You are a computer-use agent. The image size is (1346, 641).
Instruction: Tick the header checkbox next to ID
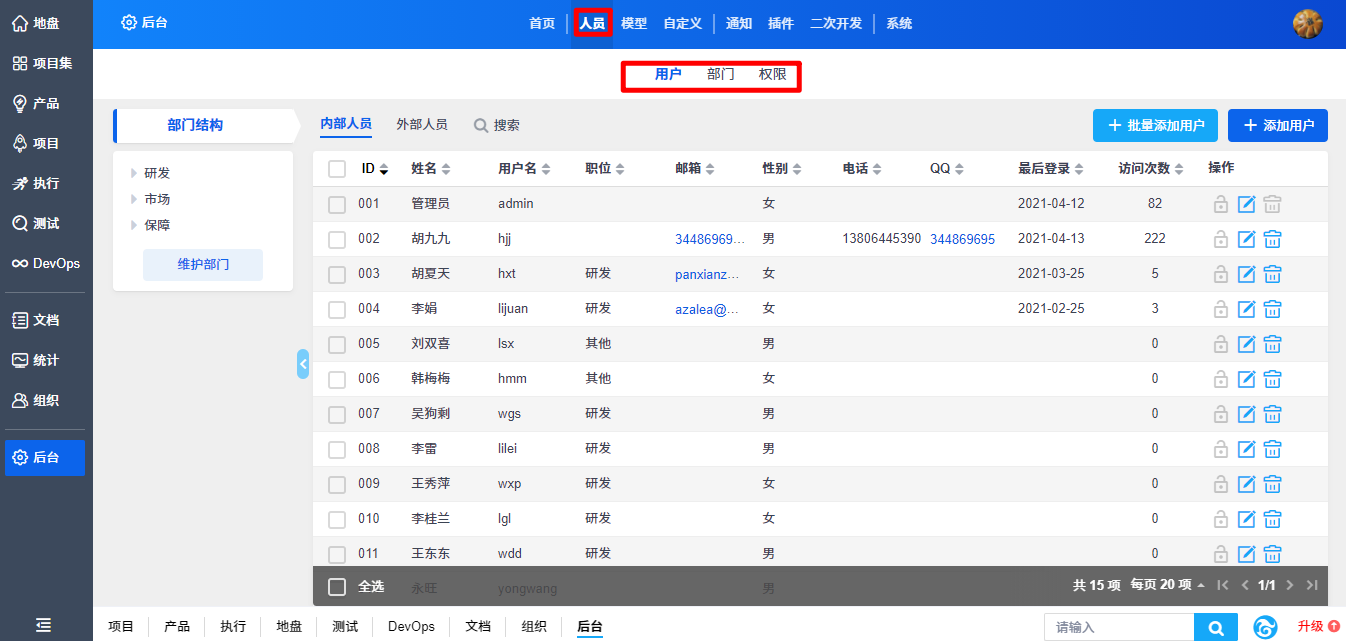(337, 169)
